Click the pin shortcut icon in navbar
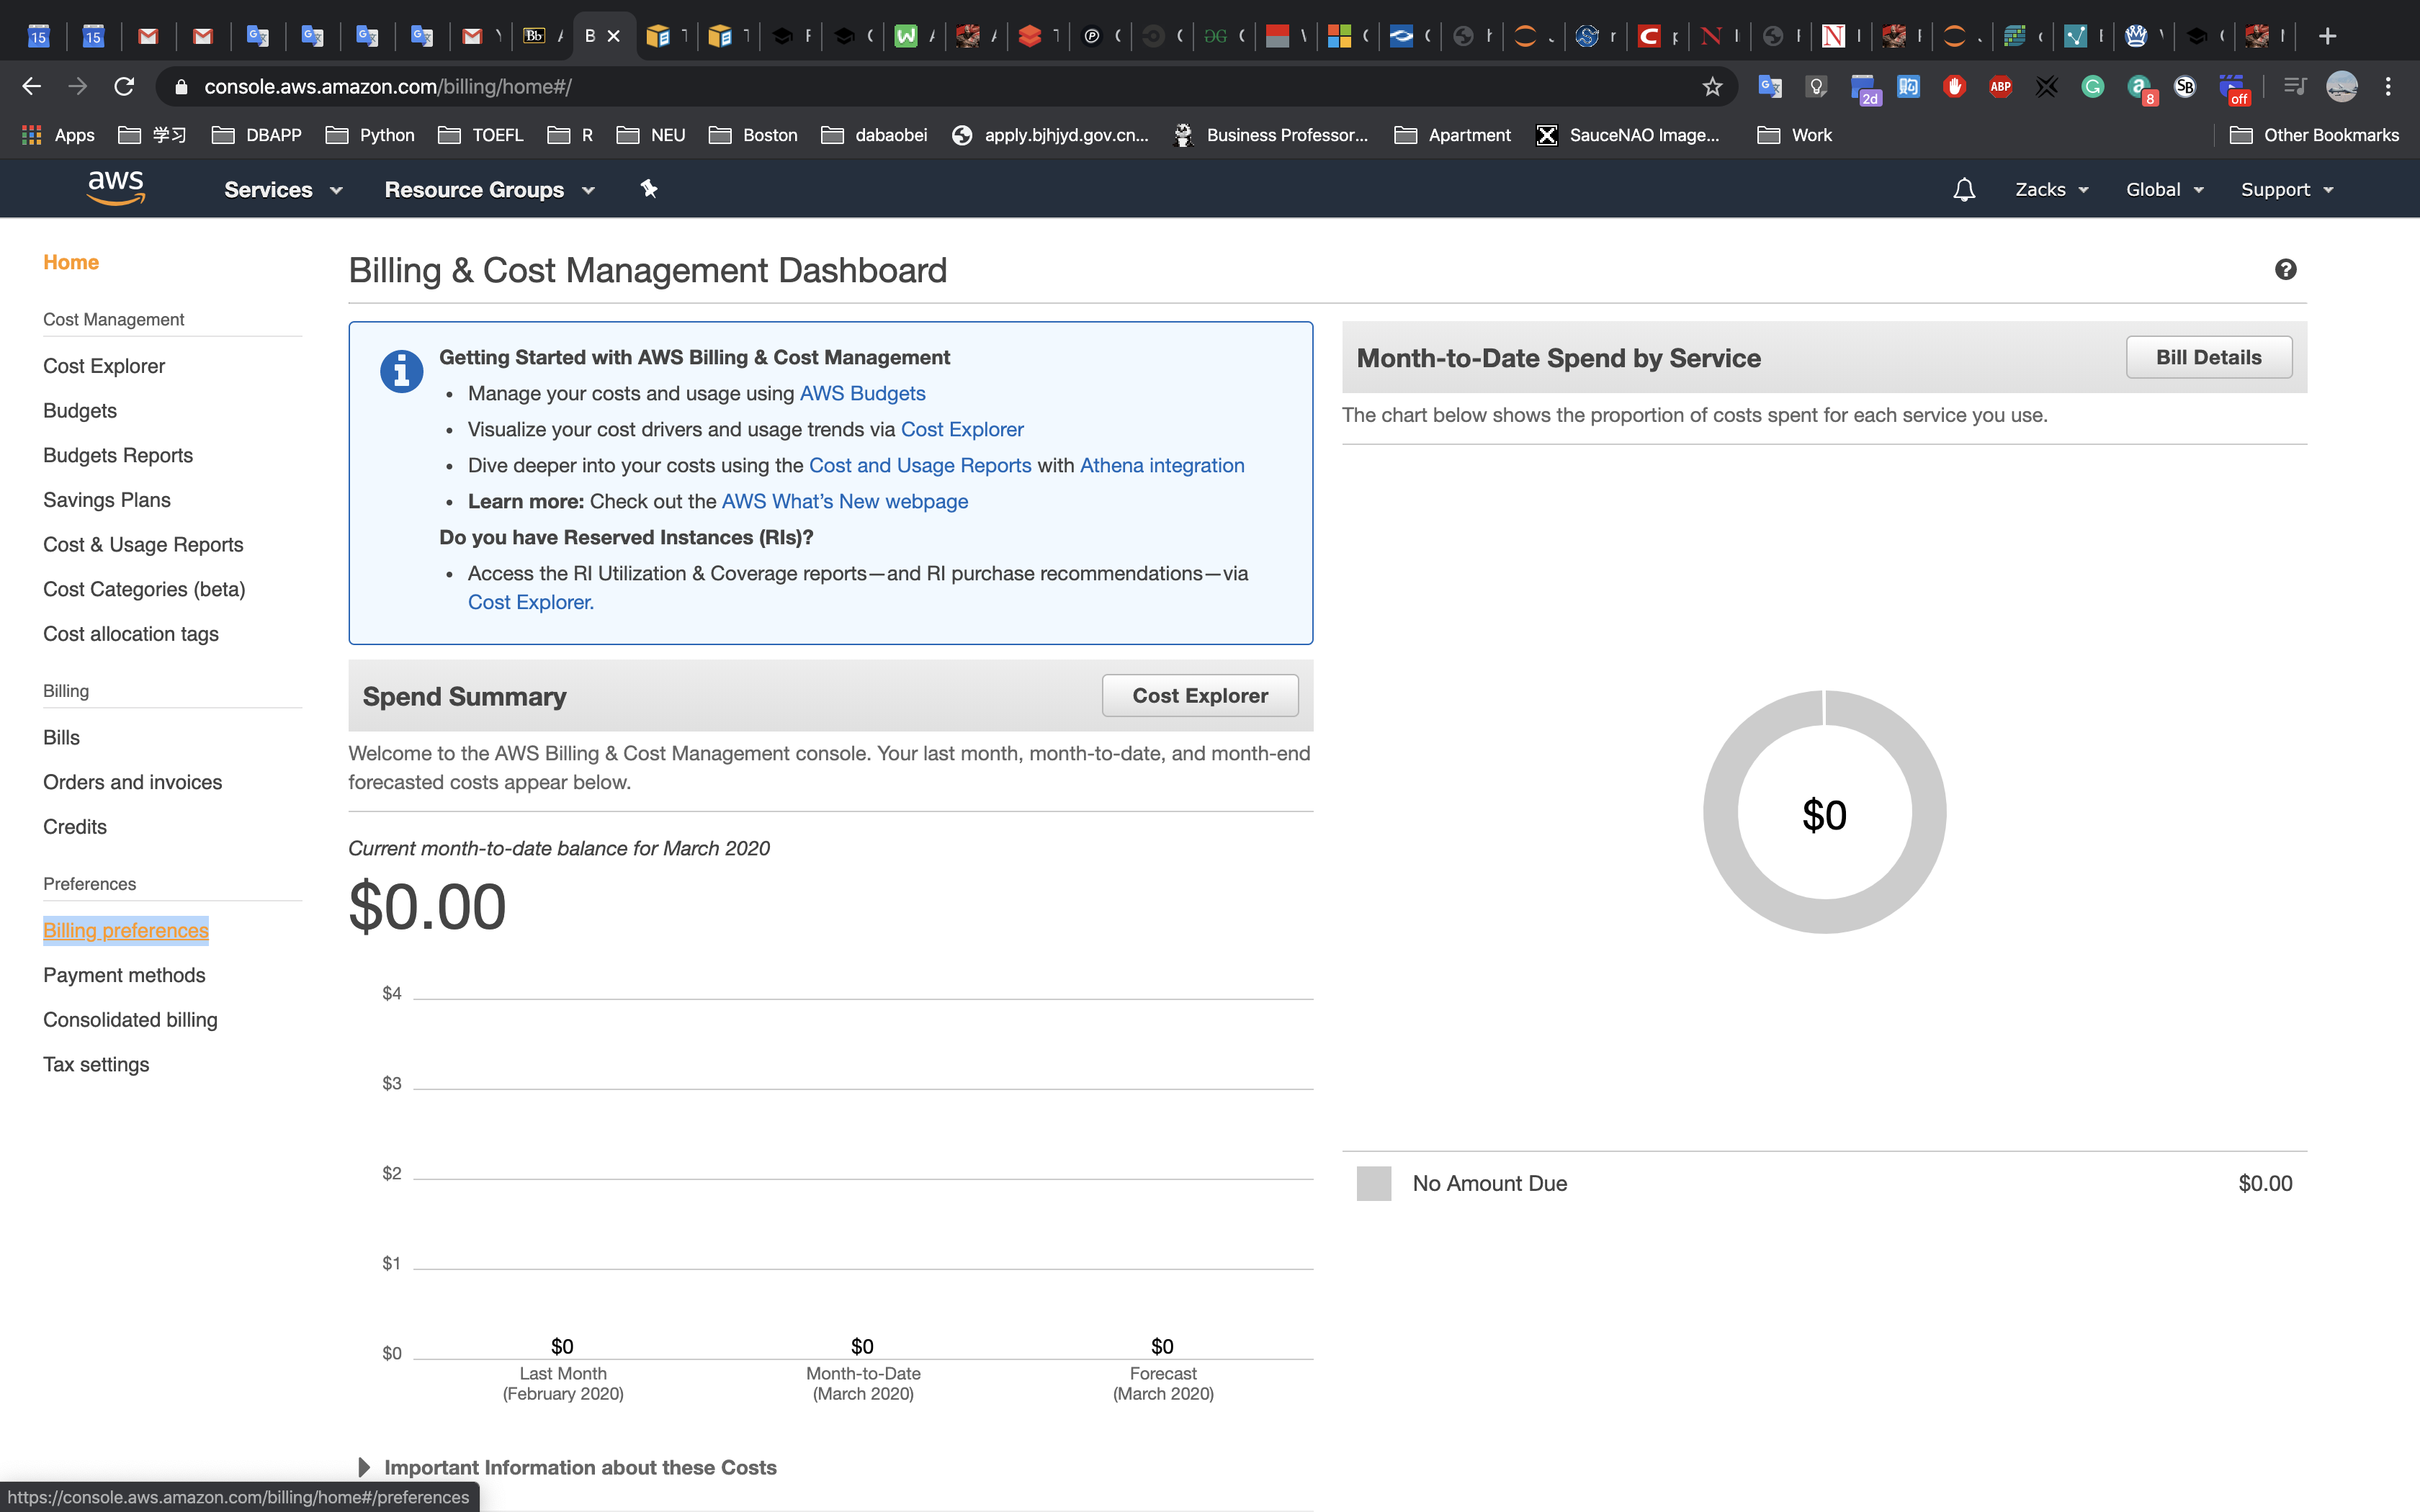The height and width of the screenshot is (1512, 2420). tap(649, 189)
